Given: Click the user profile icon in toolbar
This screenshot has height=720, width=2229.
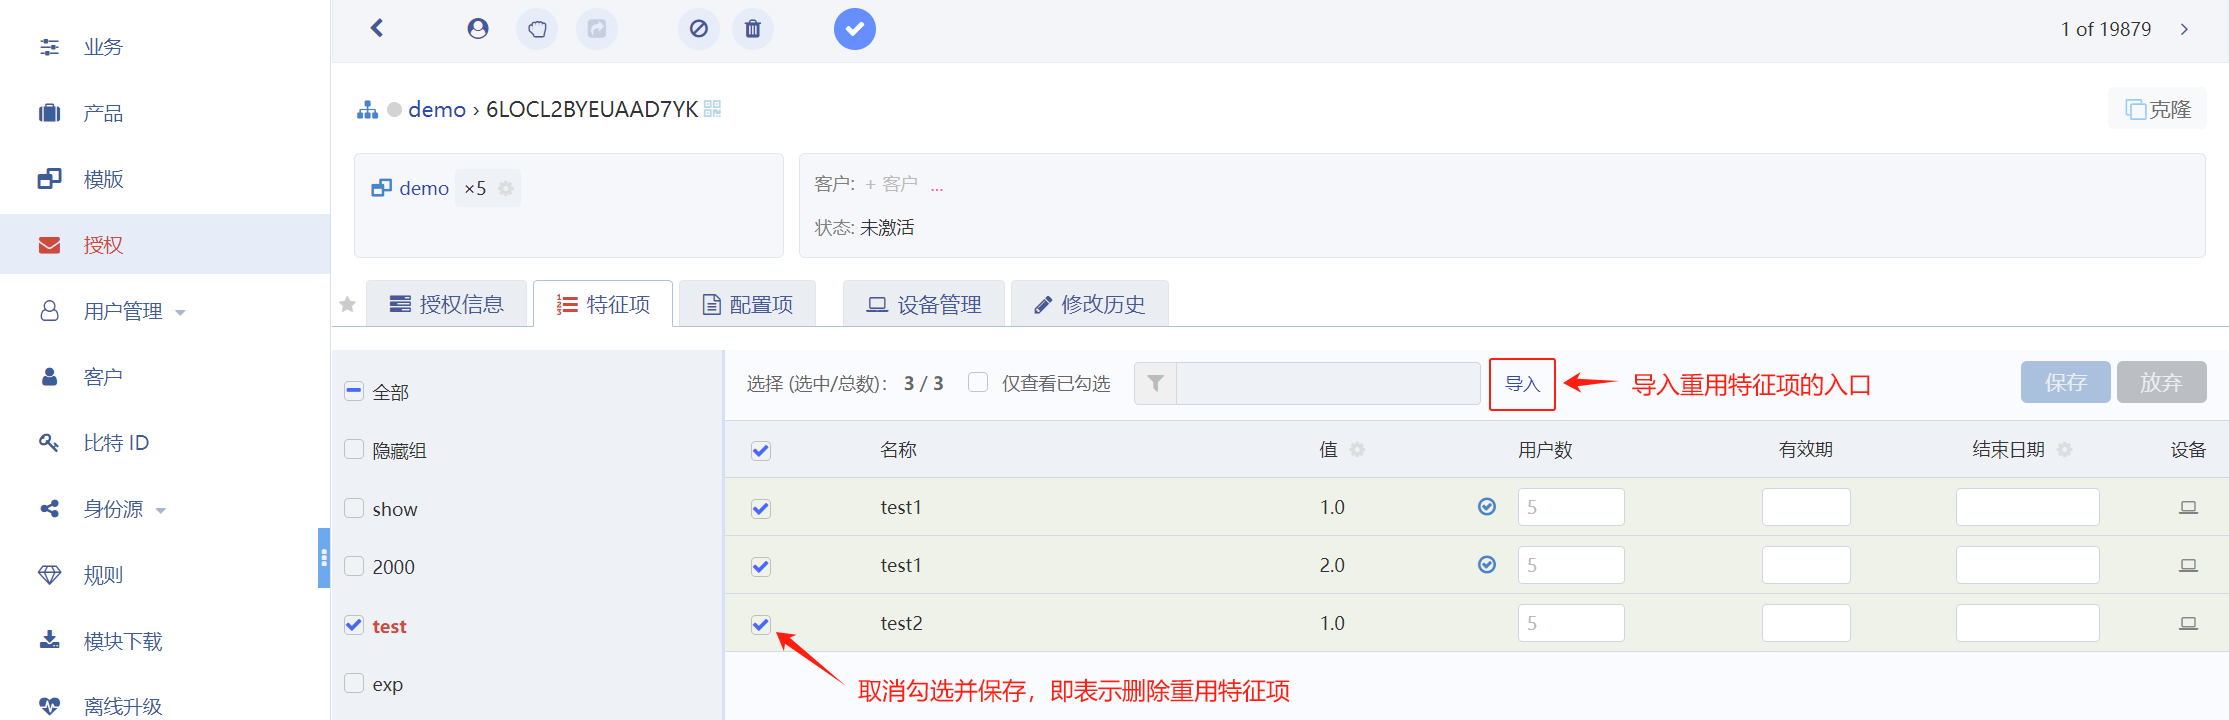Looking at the screenshot, I should tap(478, 28).
